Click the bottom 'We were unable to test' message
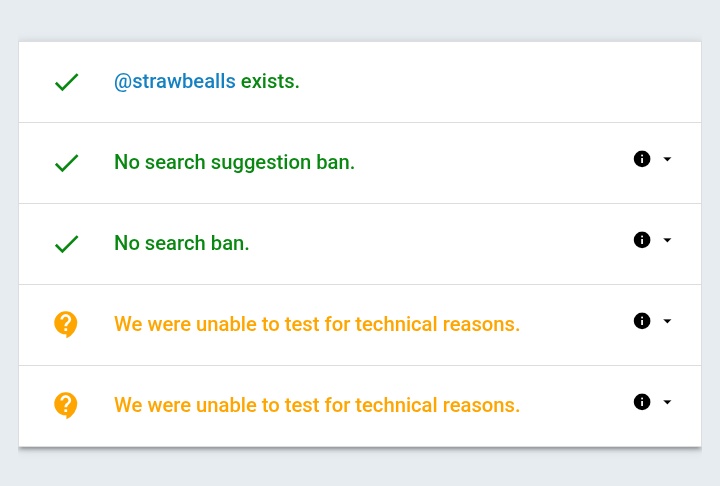The height and width of the screenshot is (486, 720). coord(316,405)
